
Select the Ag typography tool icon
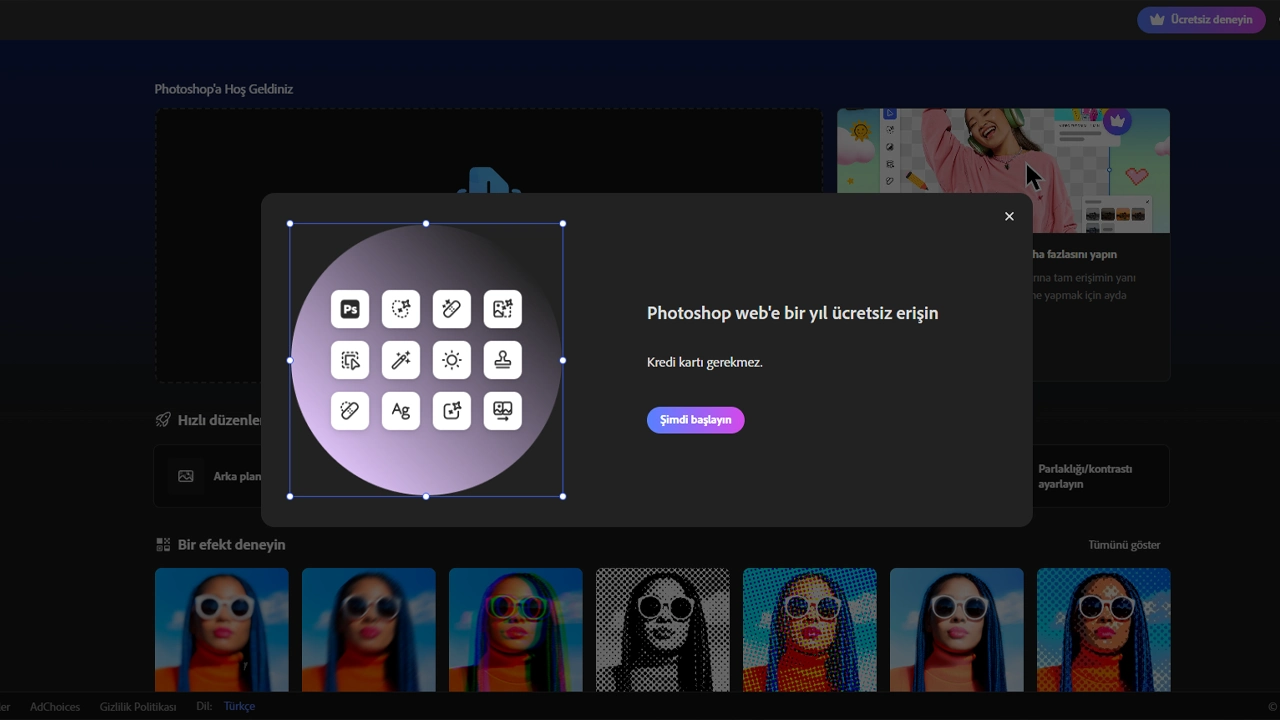coord(401,411)
